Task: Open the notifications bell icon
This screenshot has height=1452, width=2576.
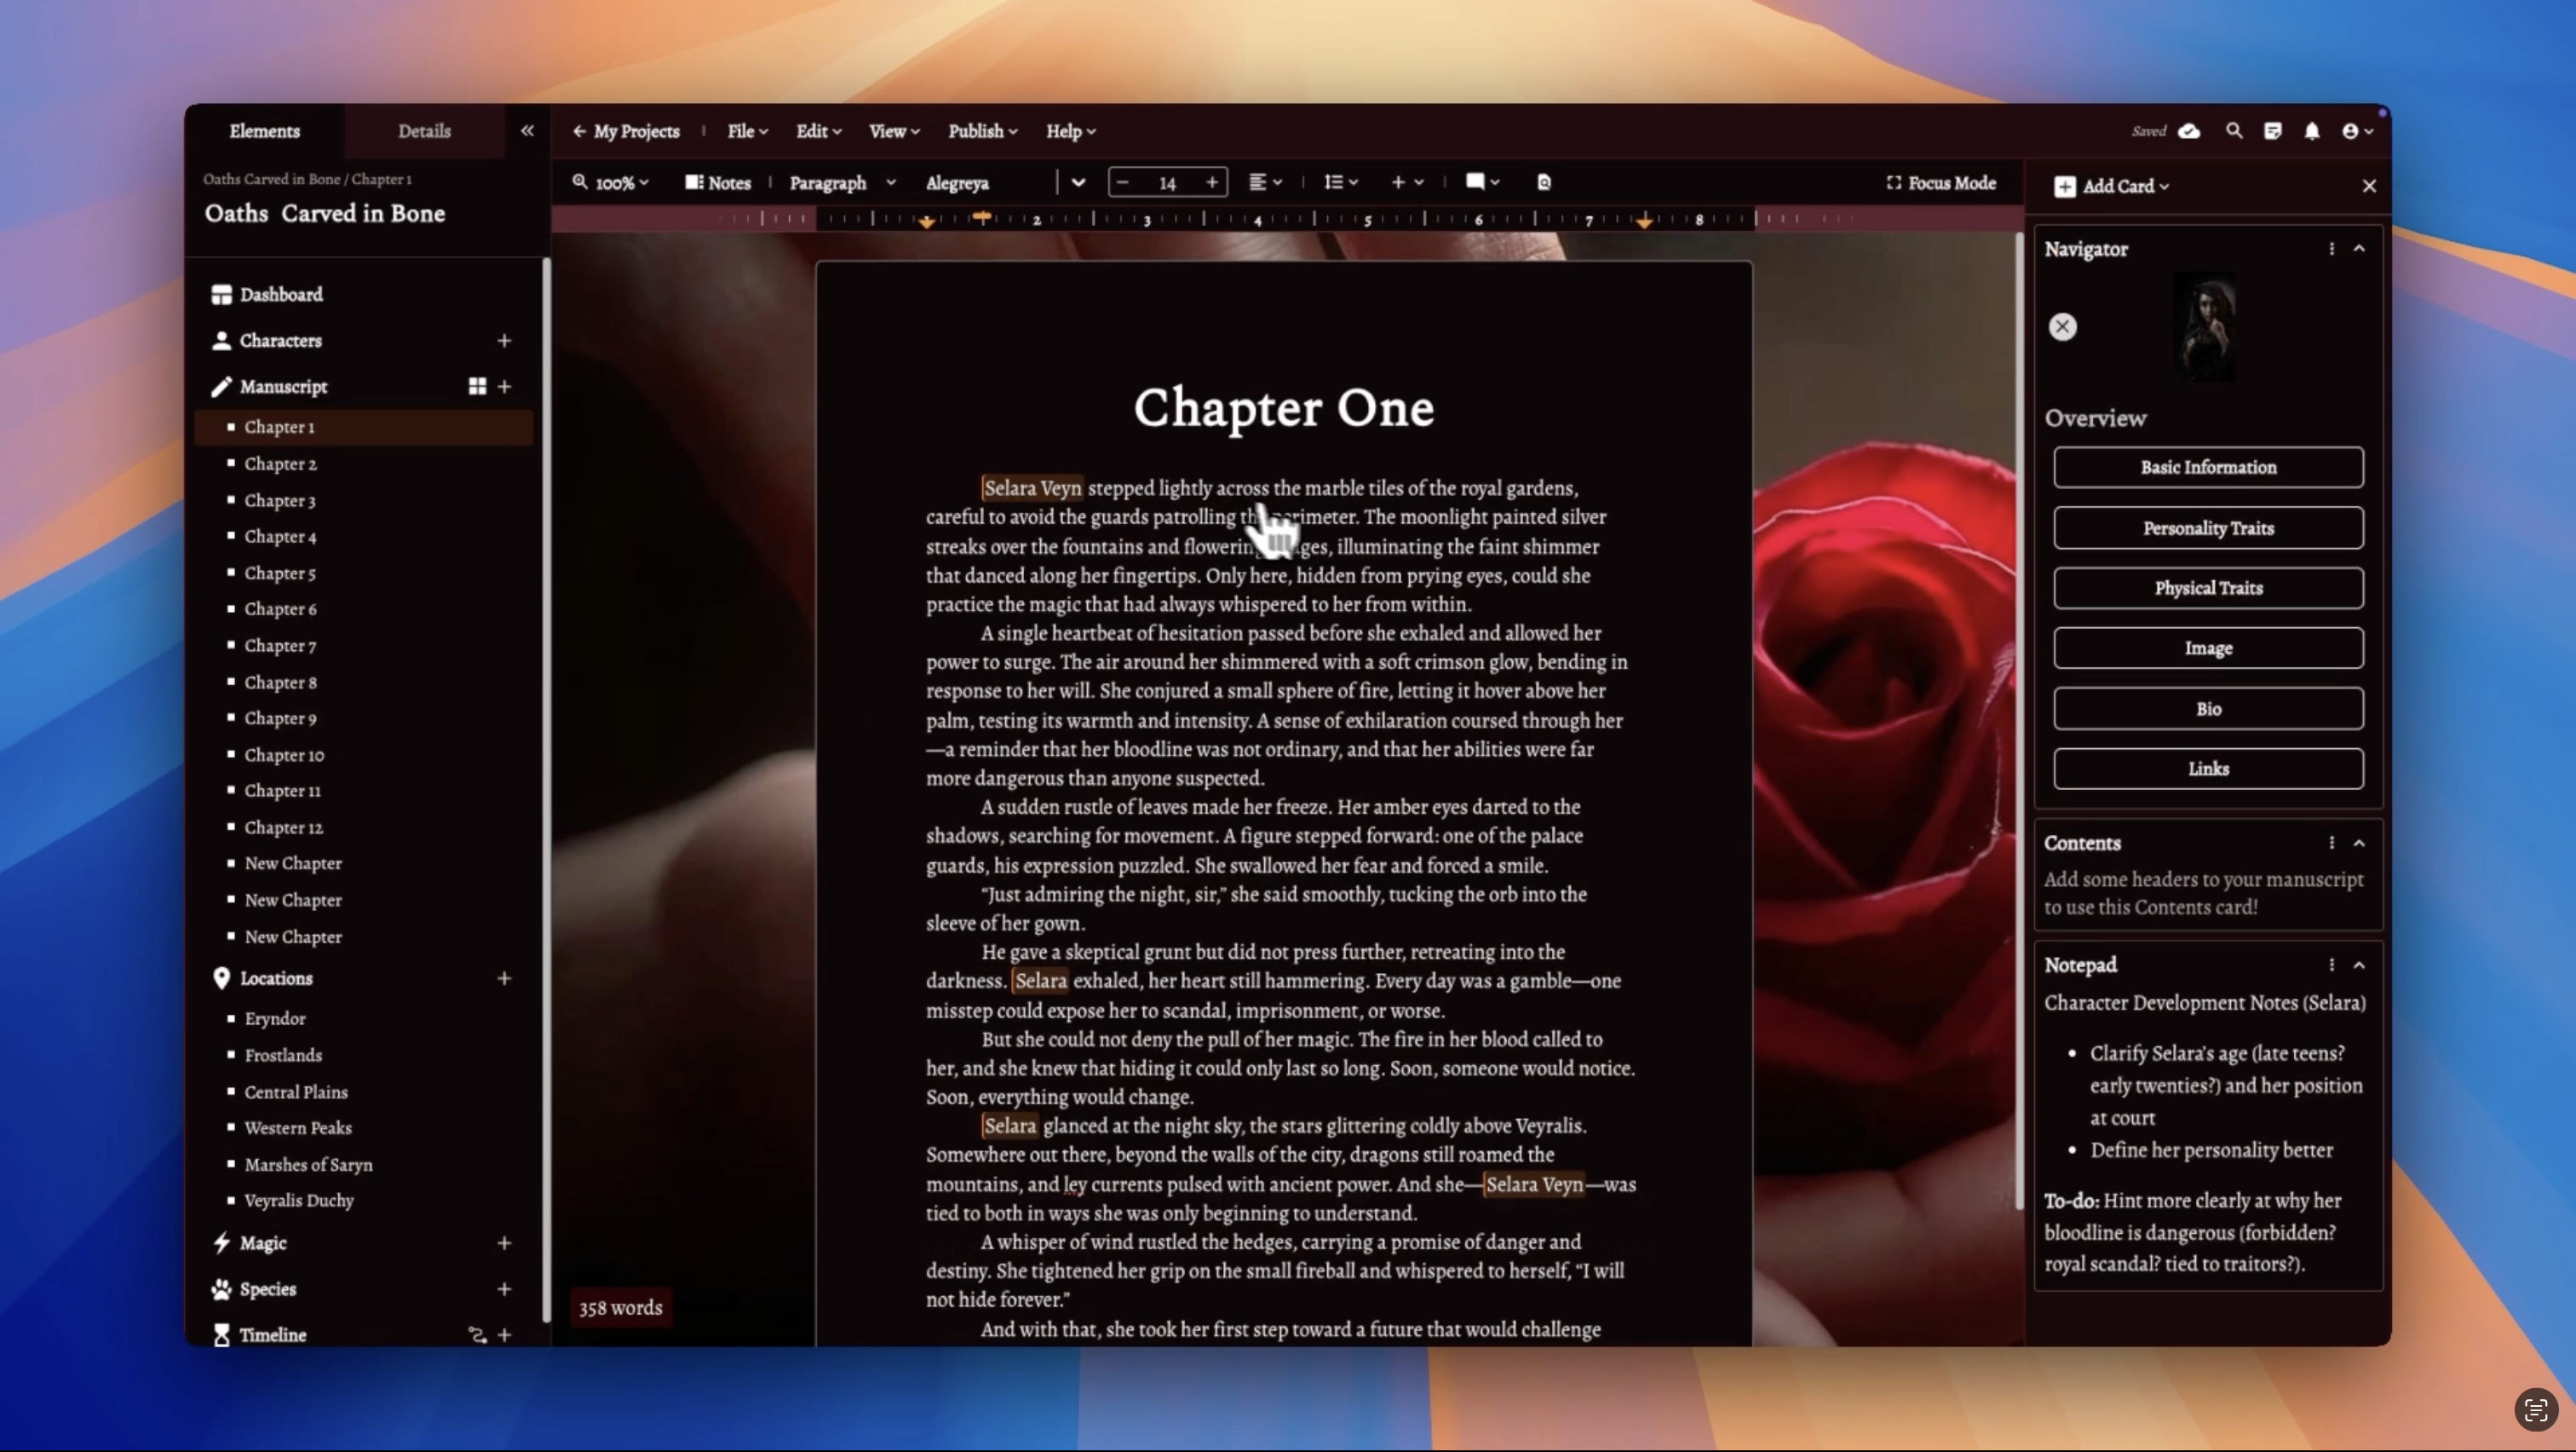Action: (x=2311, y=131)
